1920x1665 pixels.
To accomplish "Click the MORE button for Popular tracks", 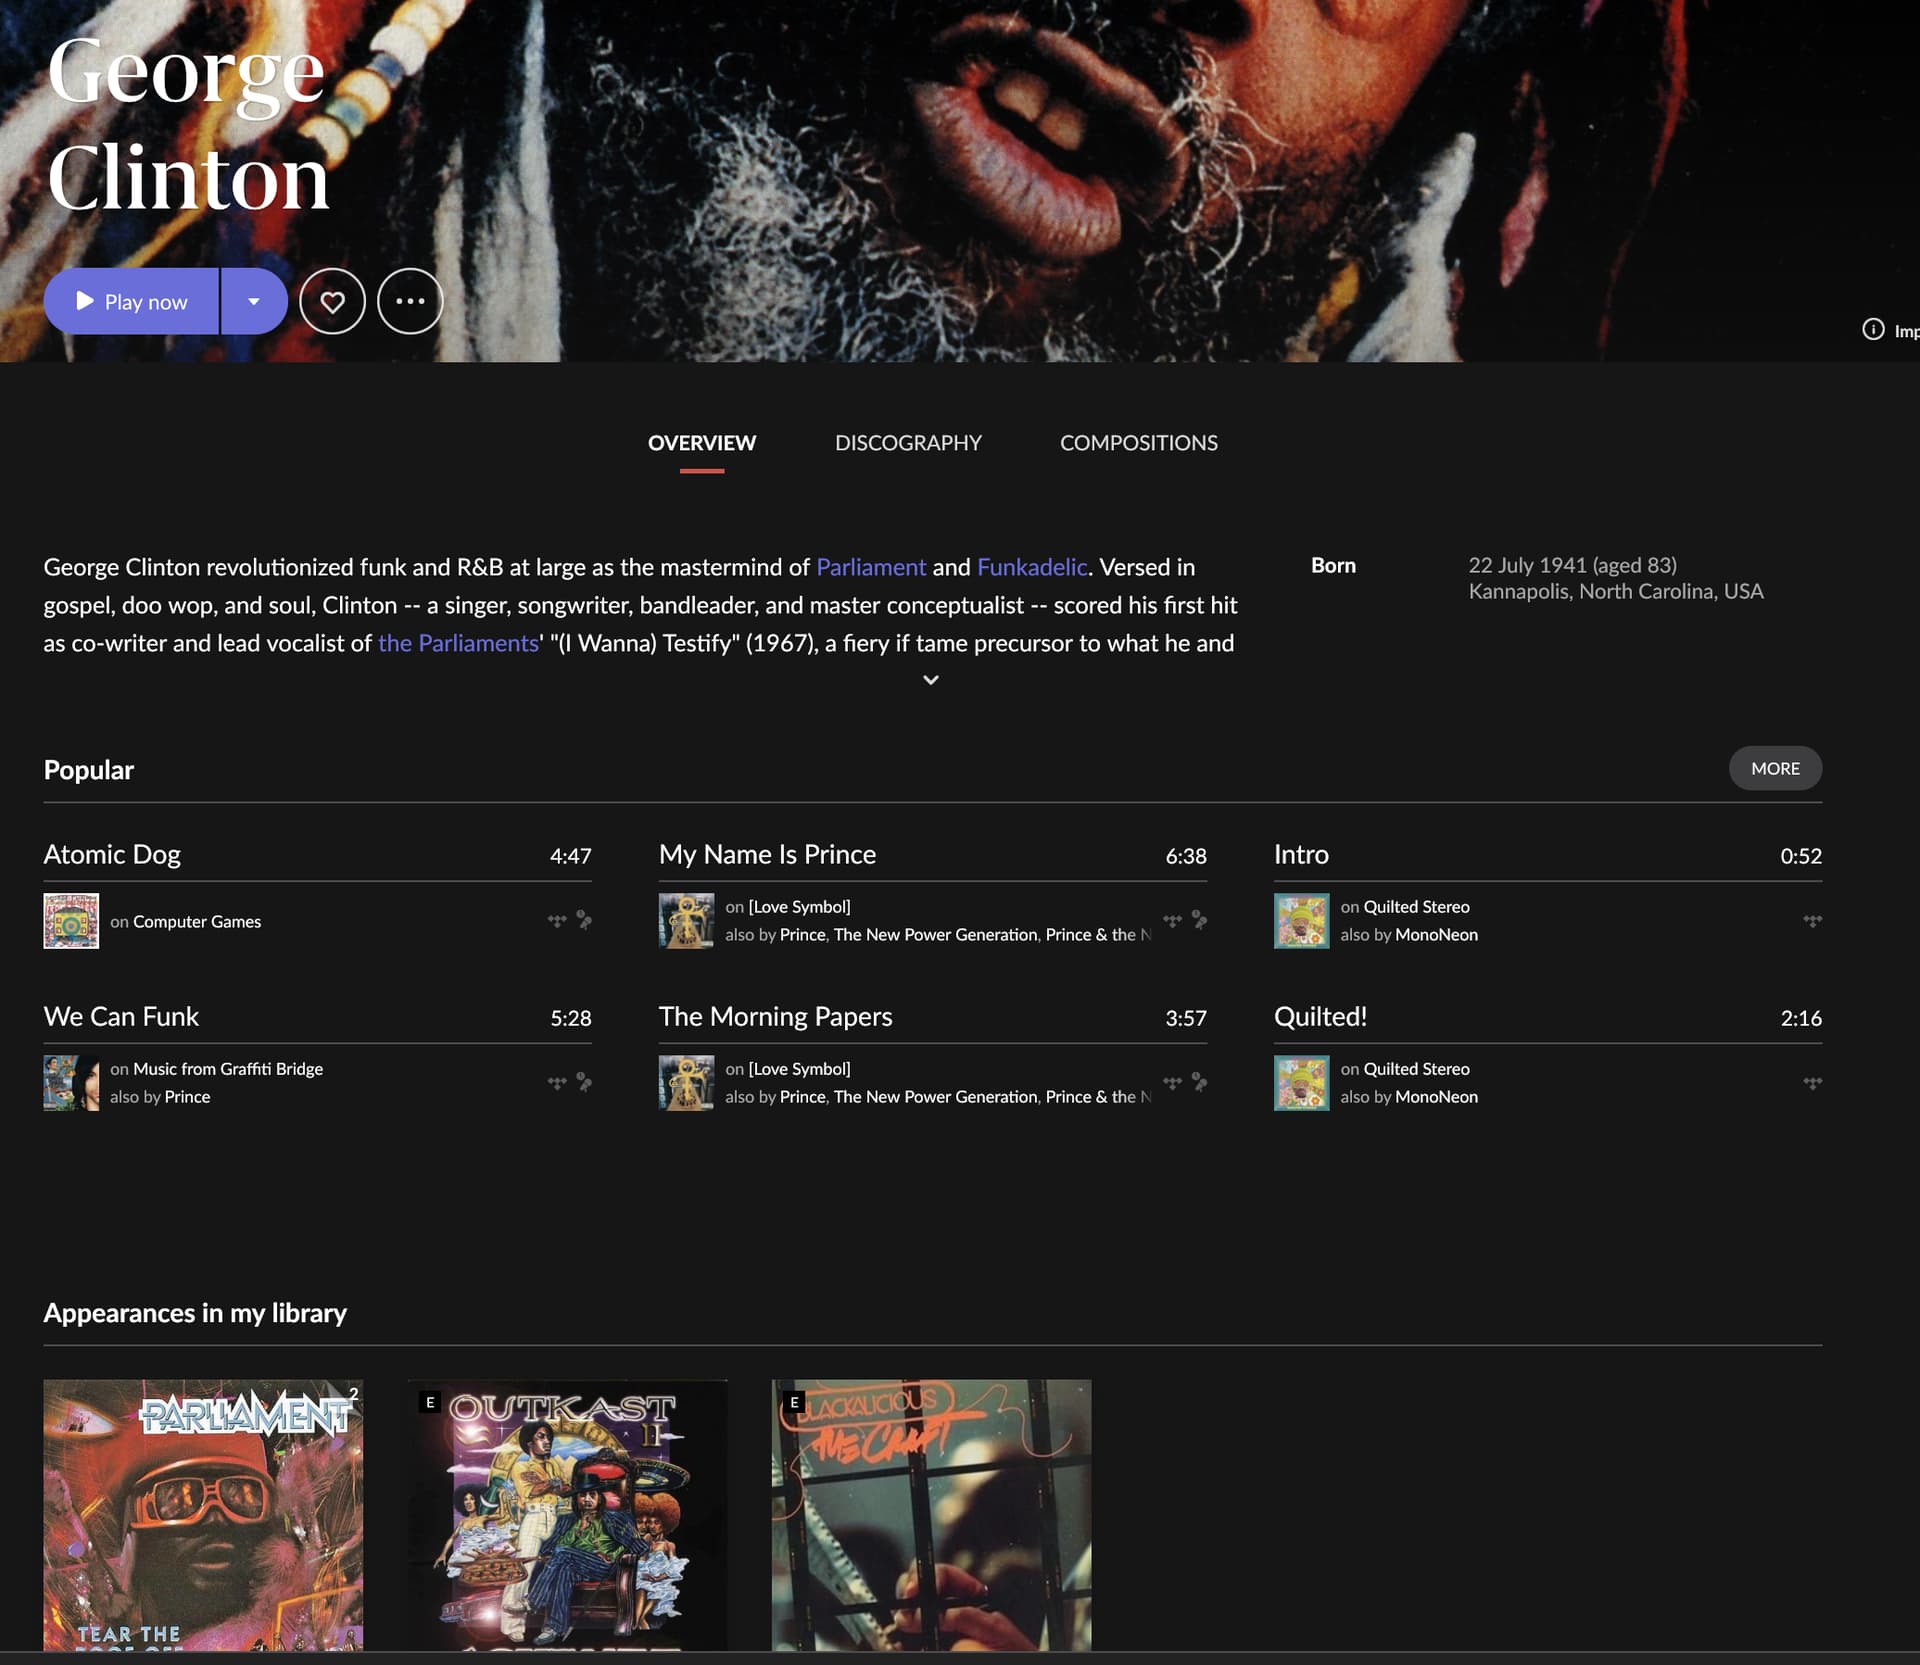I will tap(1775, 768).
